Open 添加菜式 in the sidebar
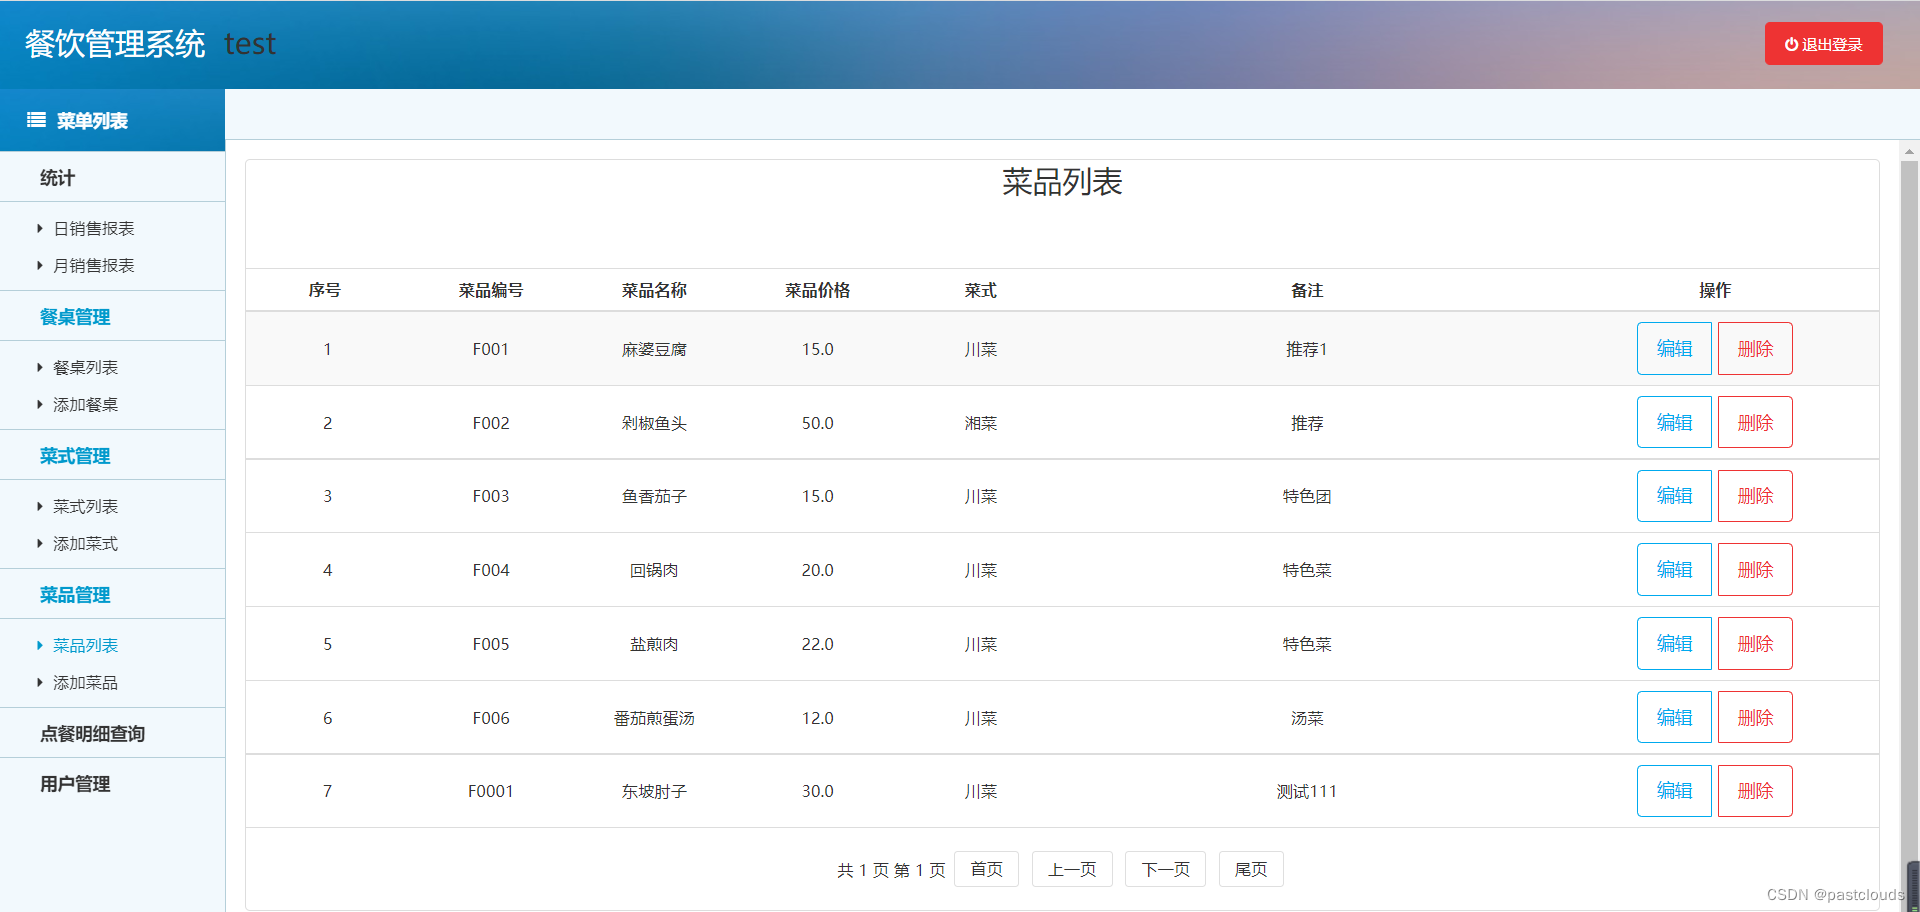The image size is (1920, 912). [86, 544]
